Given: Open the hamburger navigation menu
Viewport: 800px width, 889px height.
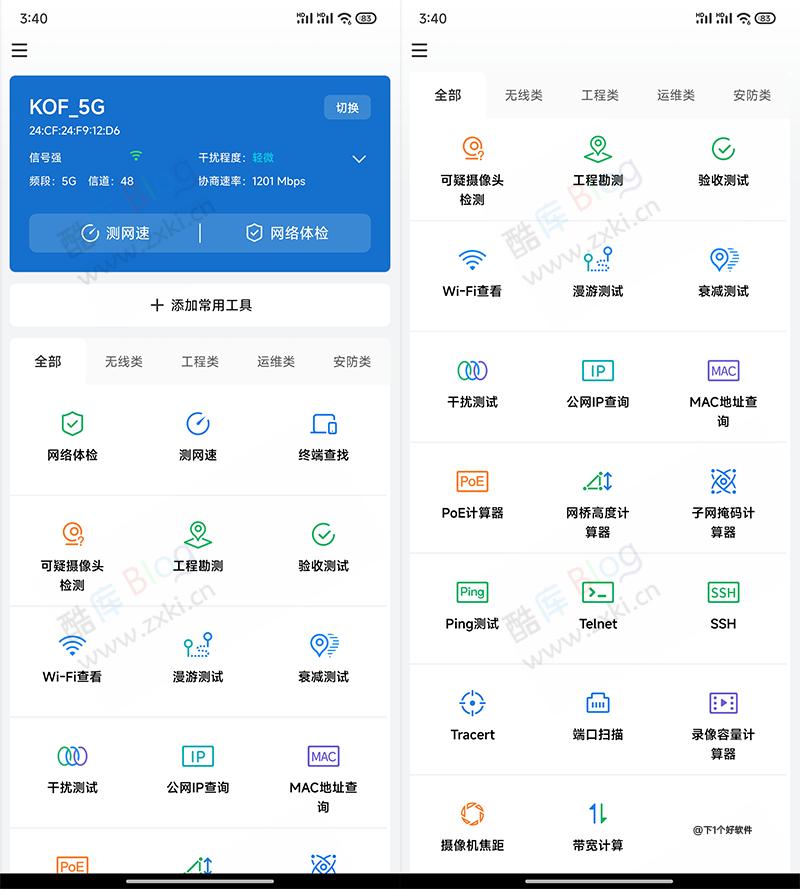Looking at the screenshot, I should pyautogui.click(x=20, y=50).
